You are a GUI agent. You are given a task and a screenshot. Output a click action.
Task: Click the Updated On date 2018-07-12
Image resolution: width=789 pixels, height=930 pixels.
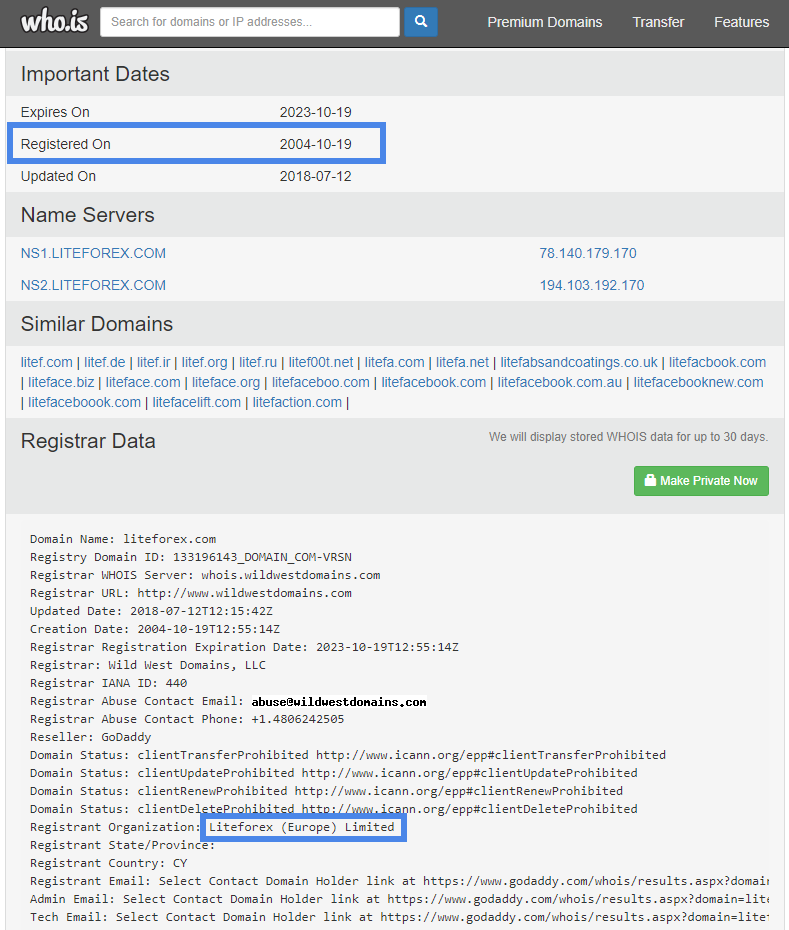point(316,176)
